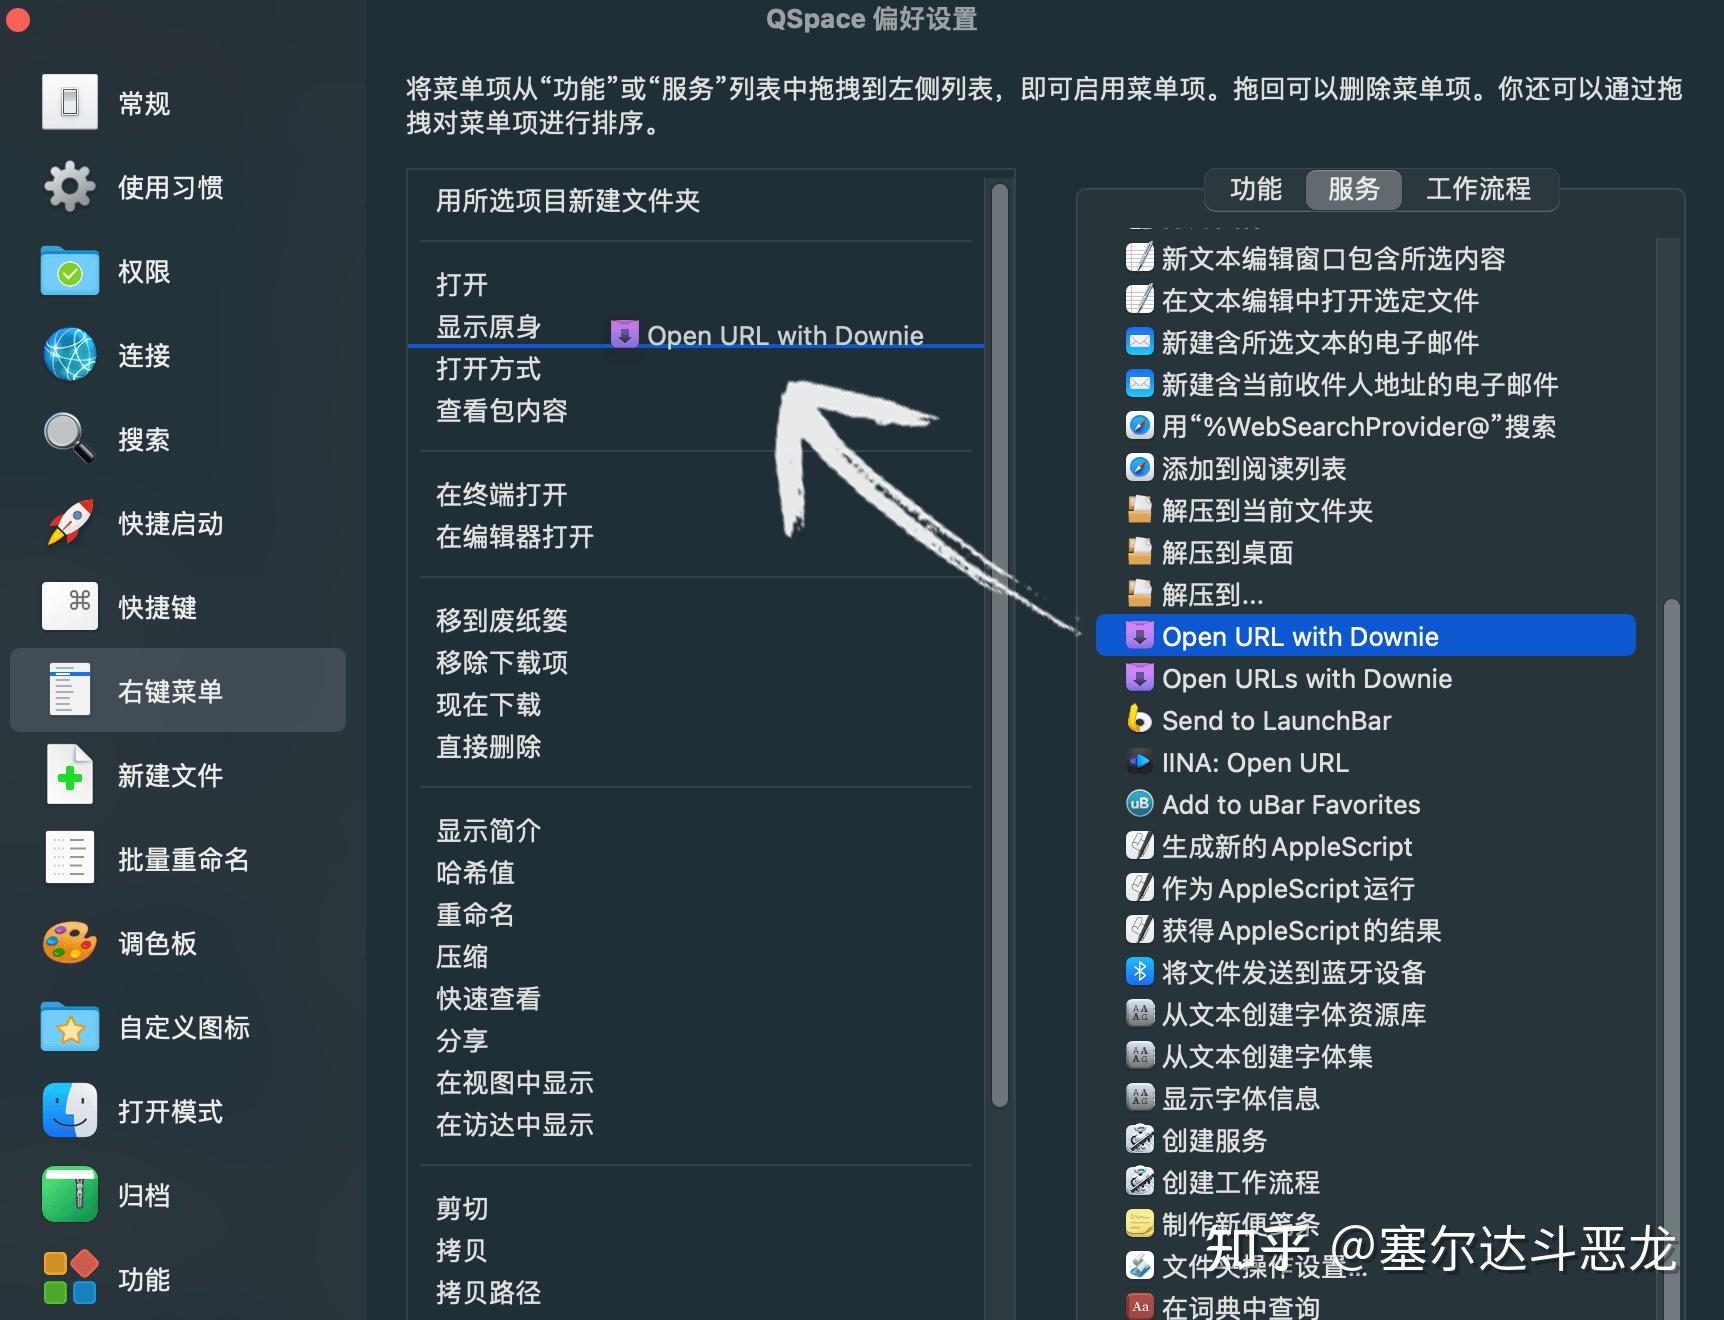Select the Open URLs with Downie service
This screenshot has height=1320, width=1724.
pyautogui.click(x=1306, y=678)
